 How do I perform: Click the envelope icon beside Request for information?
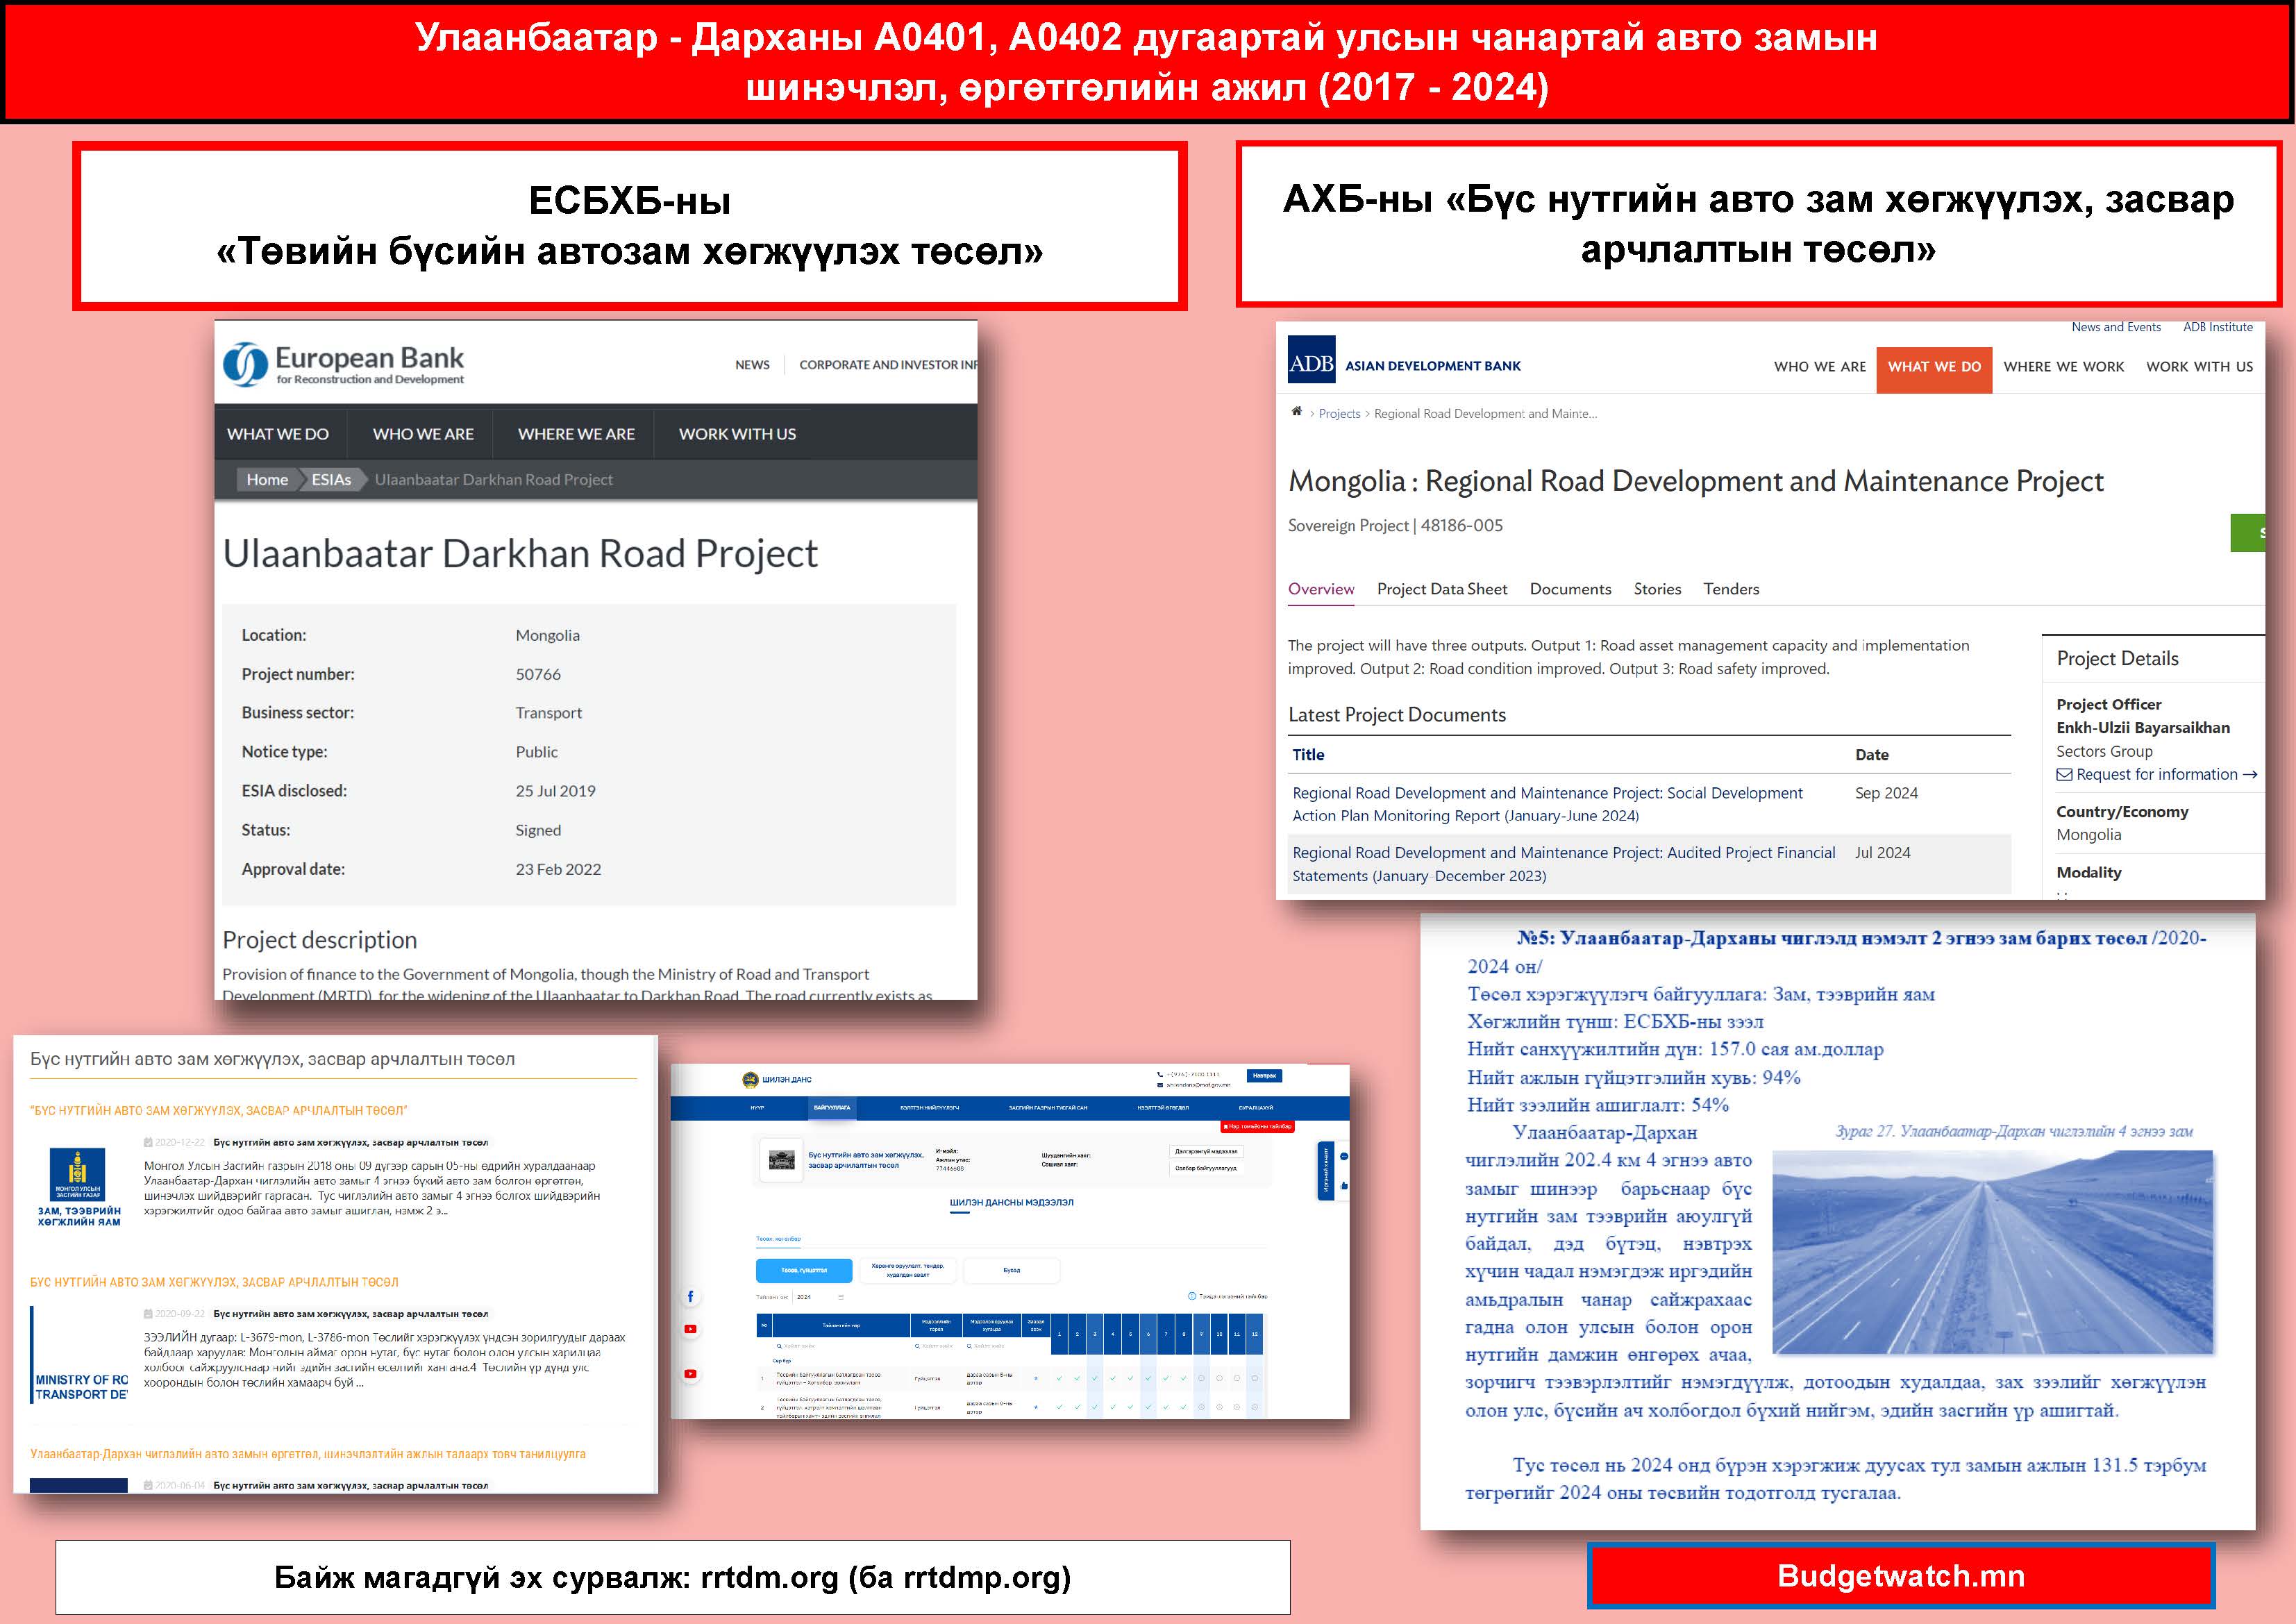click(2063, 775)
